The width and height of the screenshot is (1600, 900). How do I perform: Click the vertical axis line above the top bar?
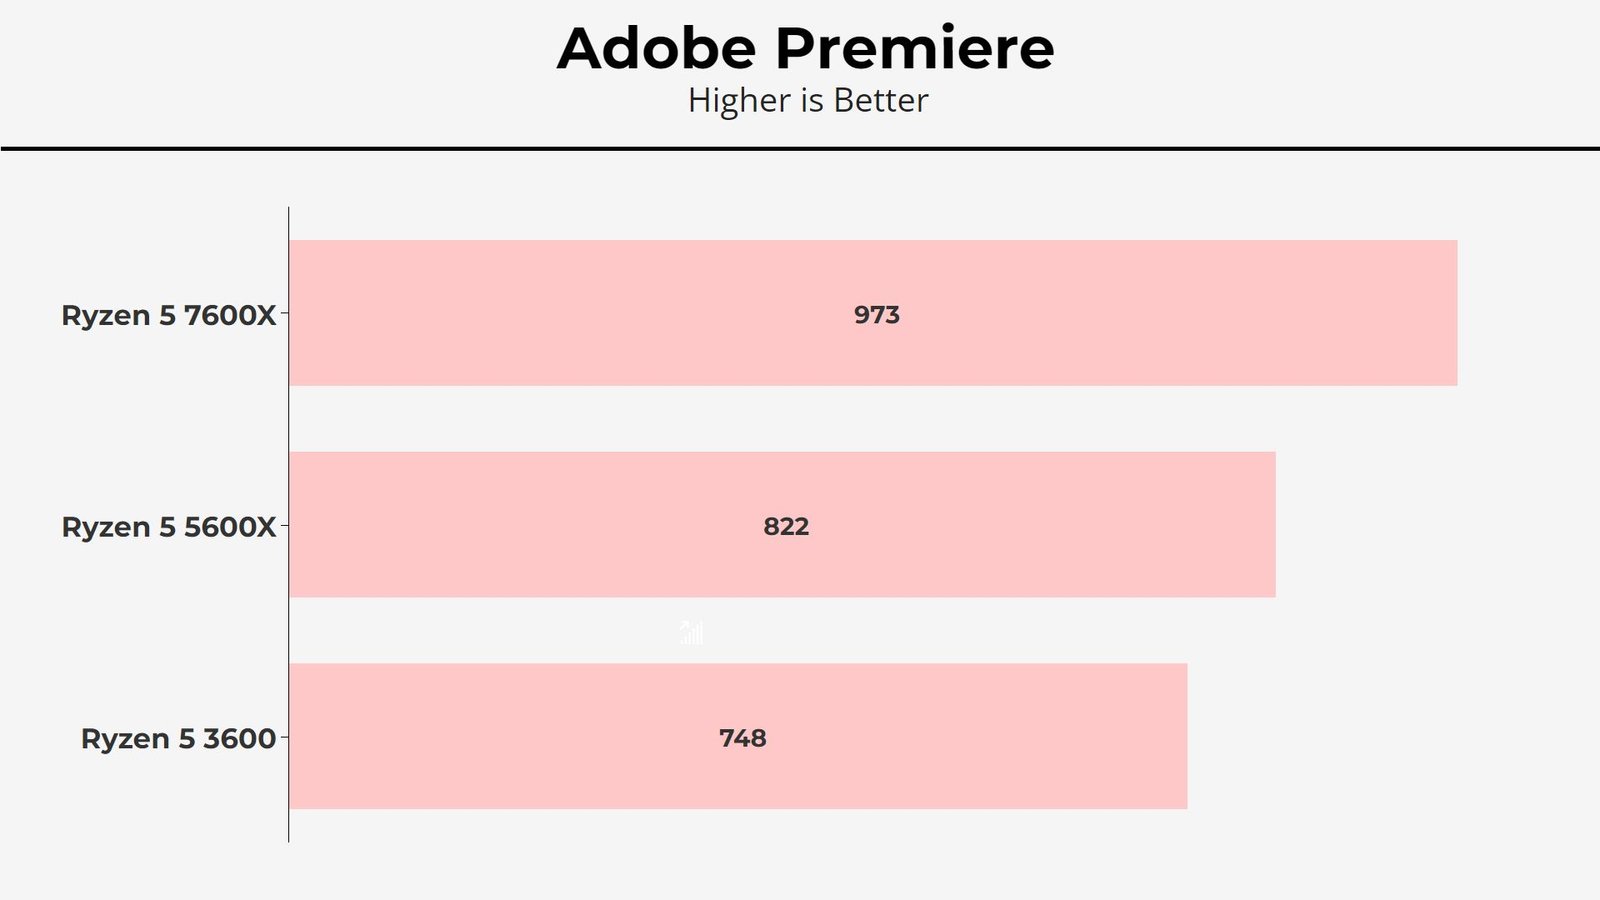coord(289,223)
